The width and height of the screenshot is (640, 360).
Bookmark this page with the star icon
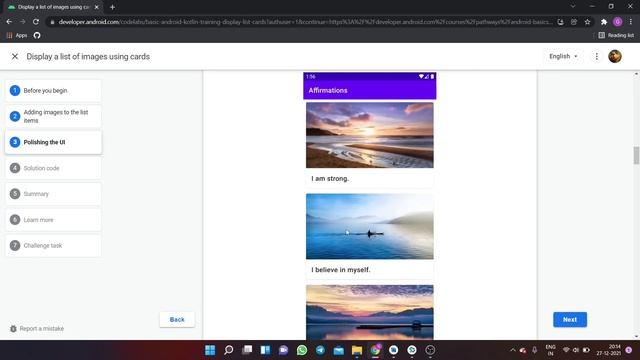pos(587,22)
